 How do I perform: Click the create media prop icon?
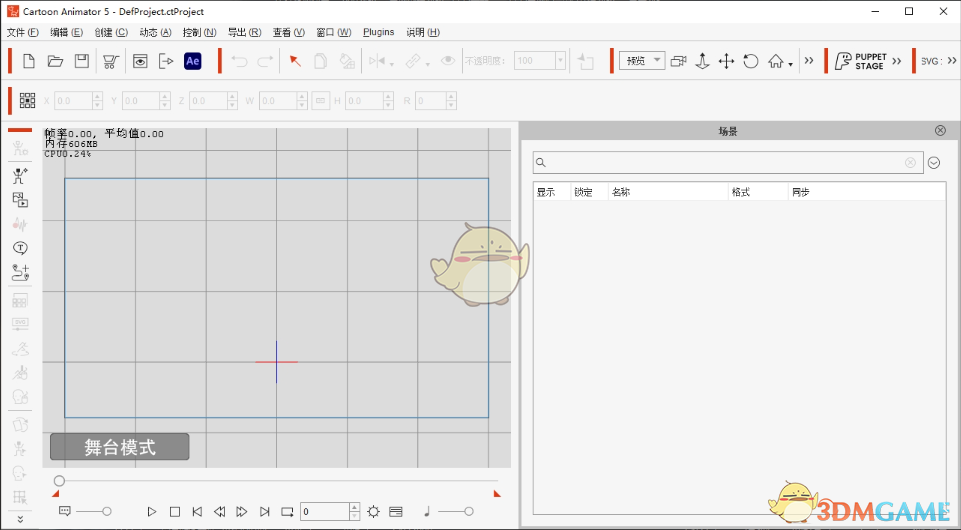[x=20, y=199]
